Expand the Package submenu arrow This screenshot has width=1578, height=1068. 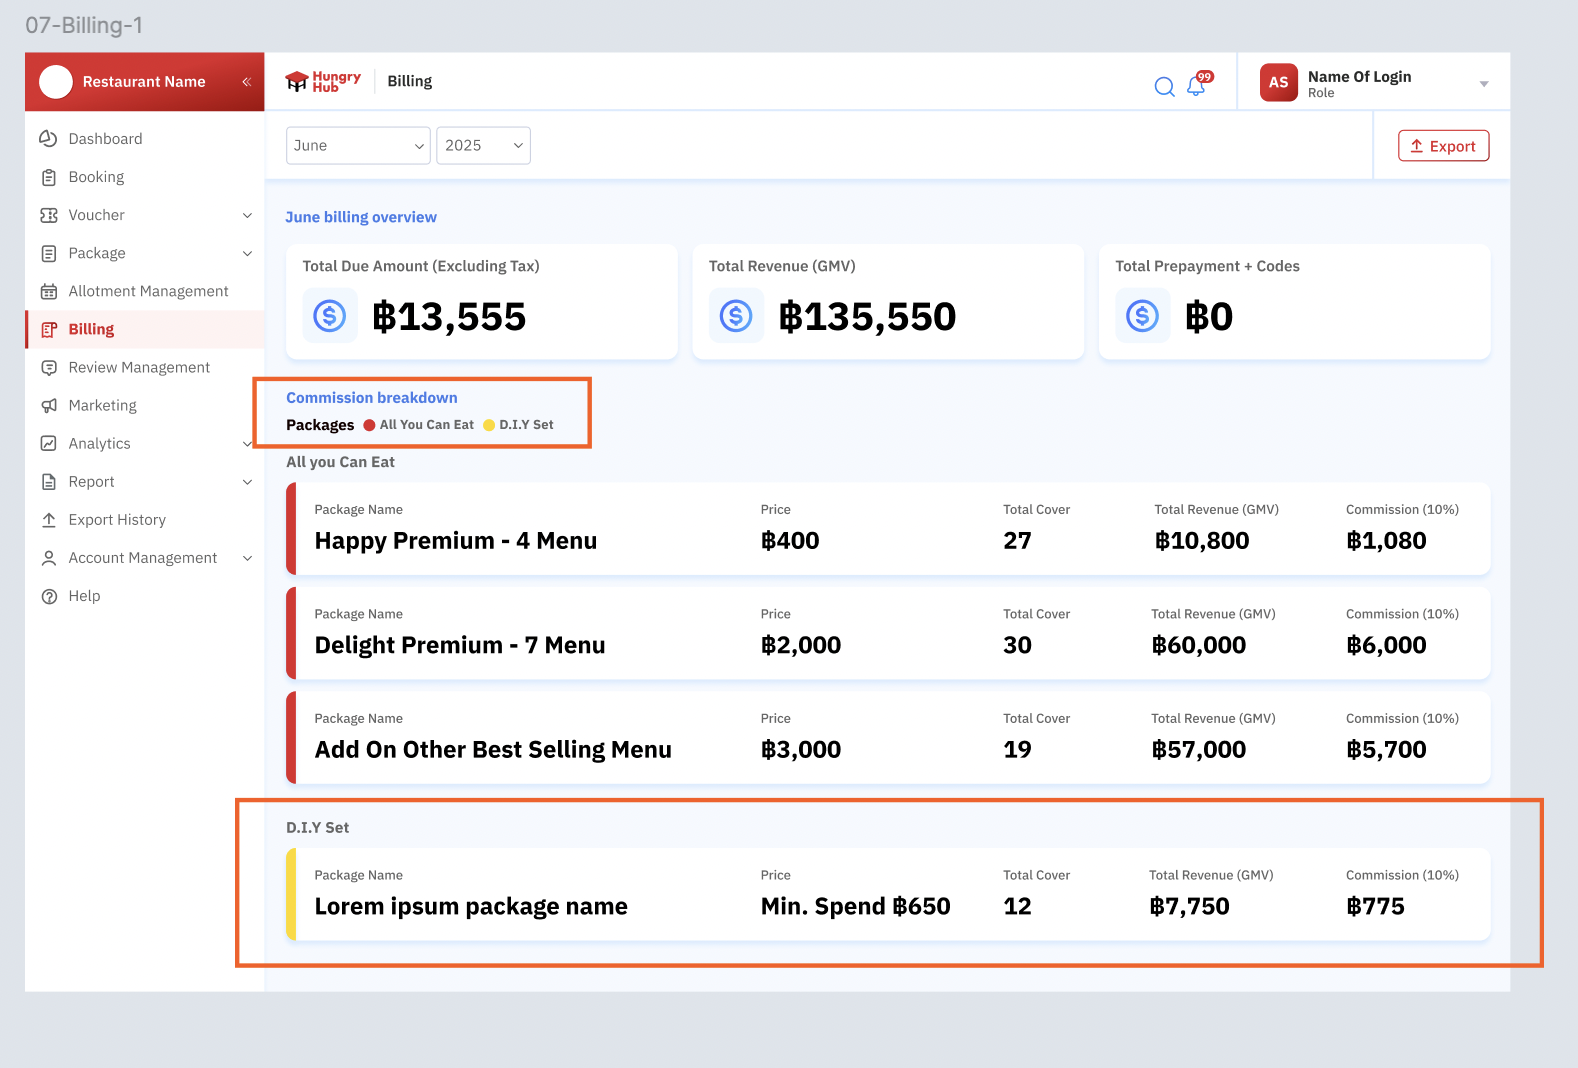(247, 254)
